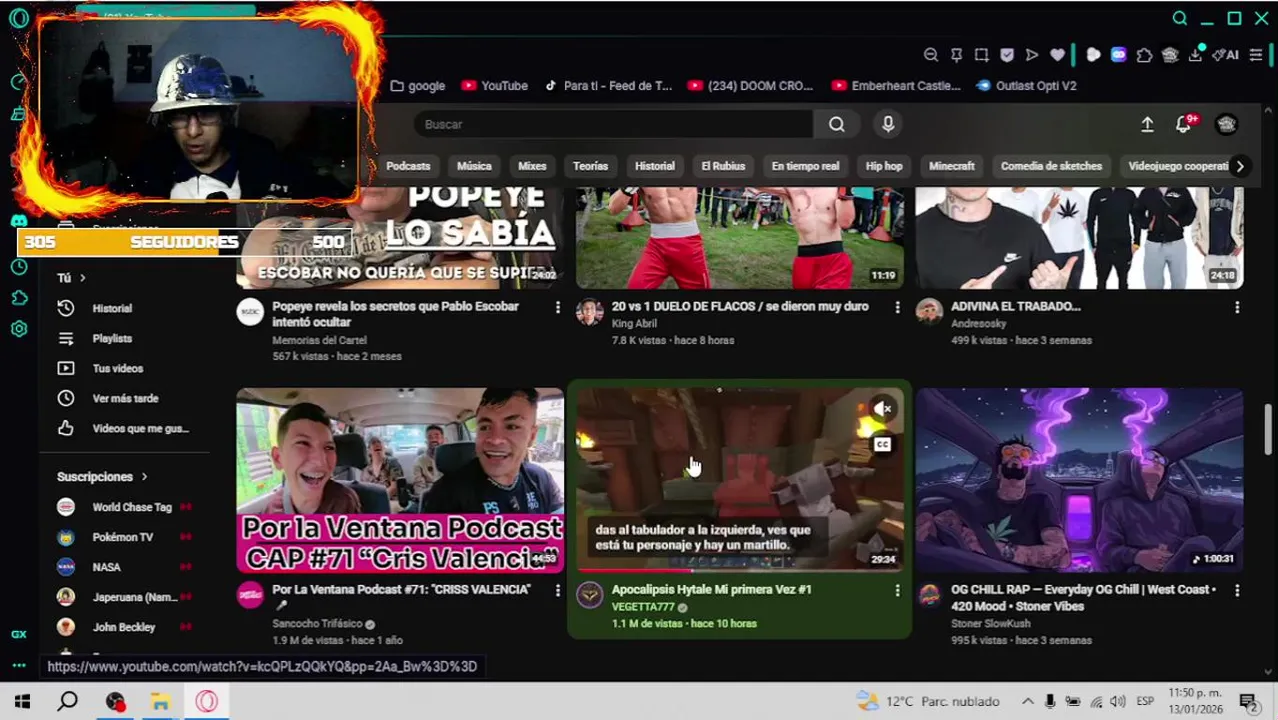The width and height of the screenshot is (1278, 720).
Task: Open options for Popeye video
Action: (x=557, y=308)
